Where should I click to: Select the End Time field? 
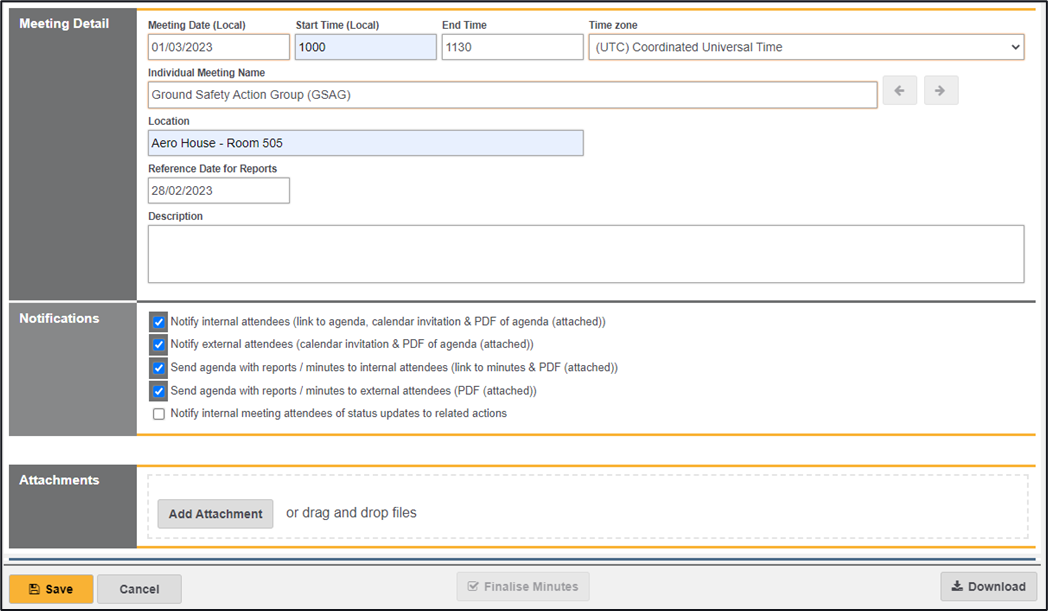tap(512, 47)
